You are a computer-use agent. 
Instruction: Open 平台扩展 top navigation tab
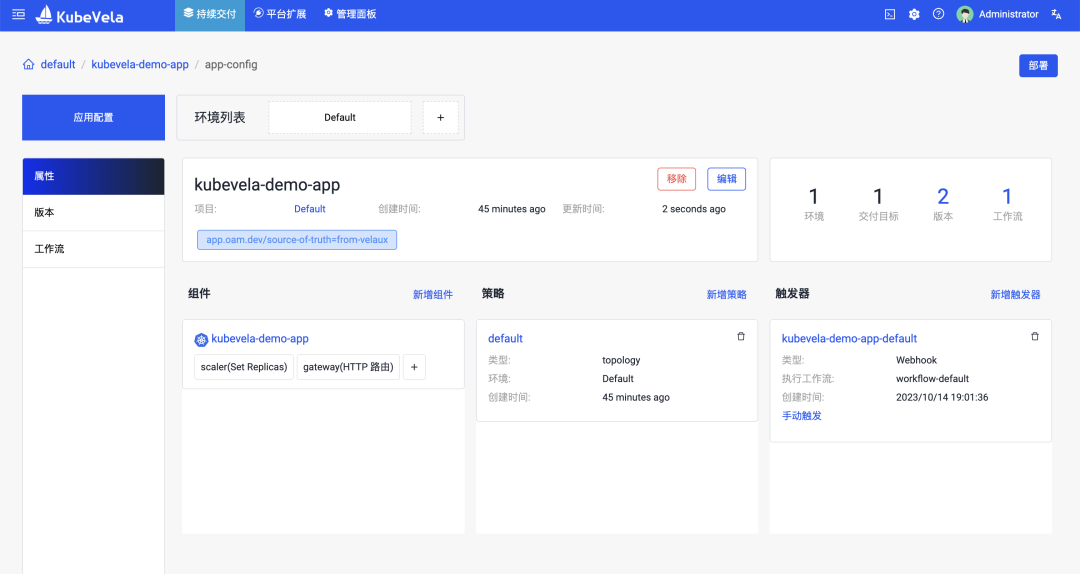point(280,14)
